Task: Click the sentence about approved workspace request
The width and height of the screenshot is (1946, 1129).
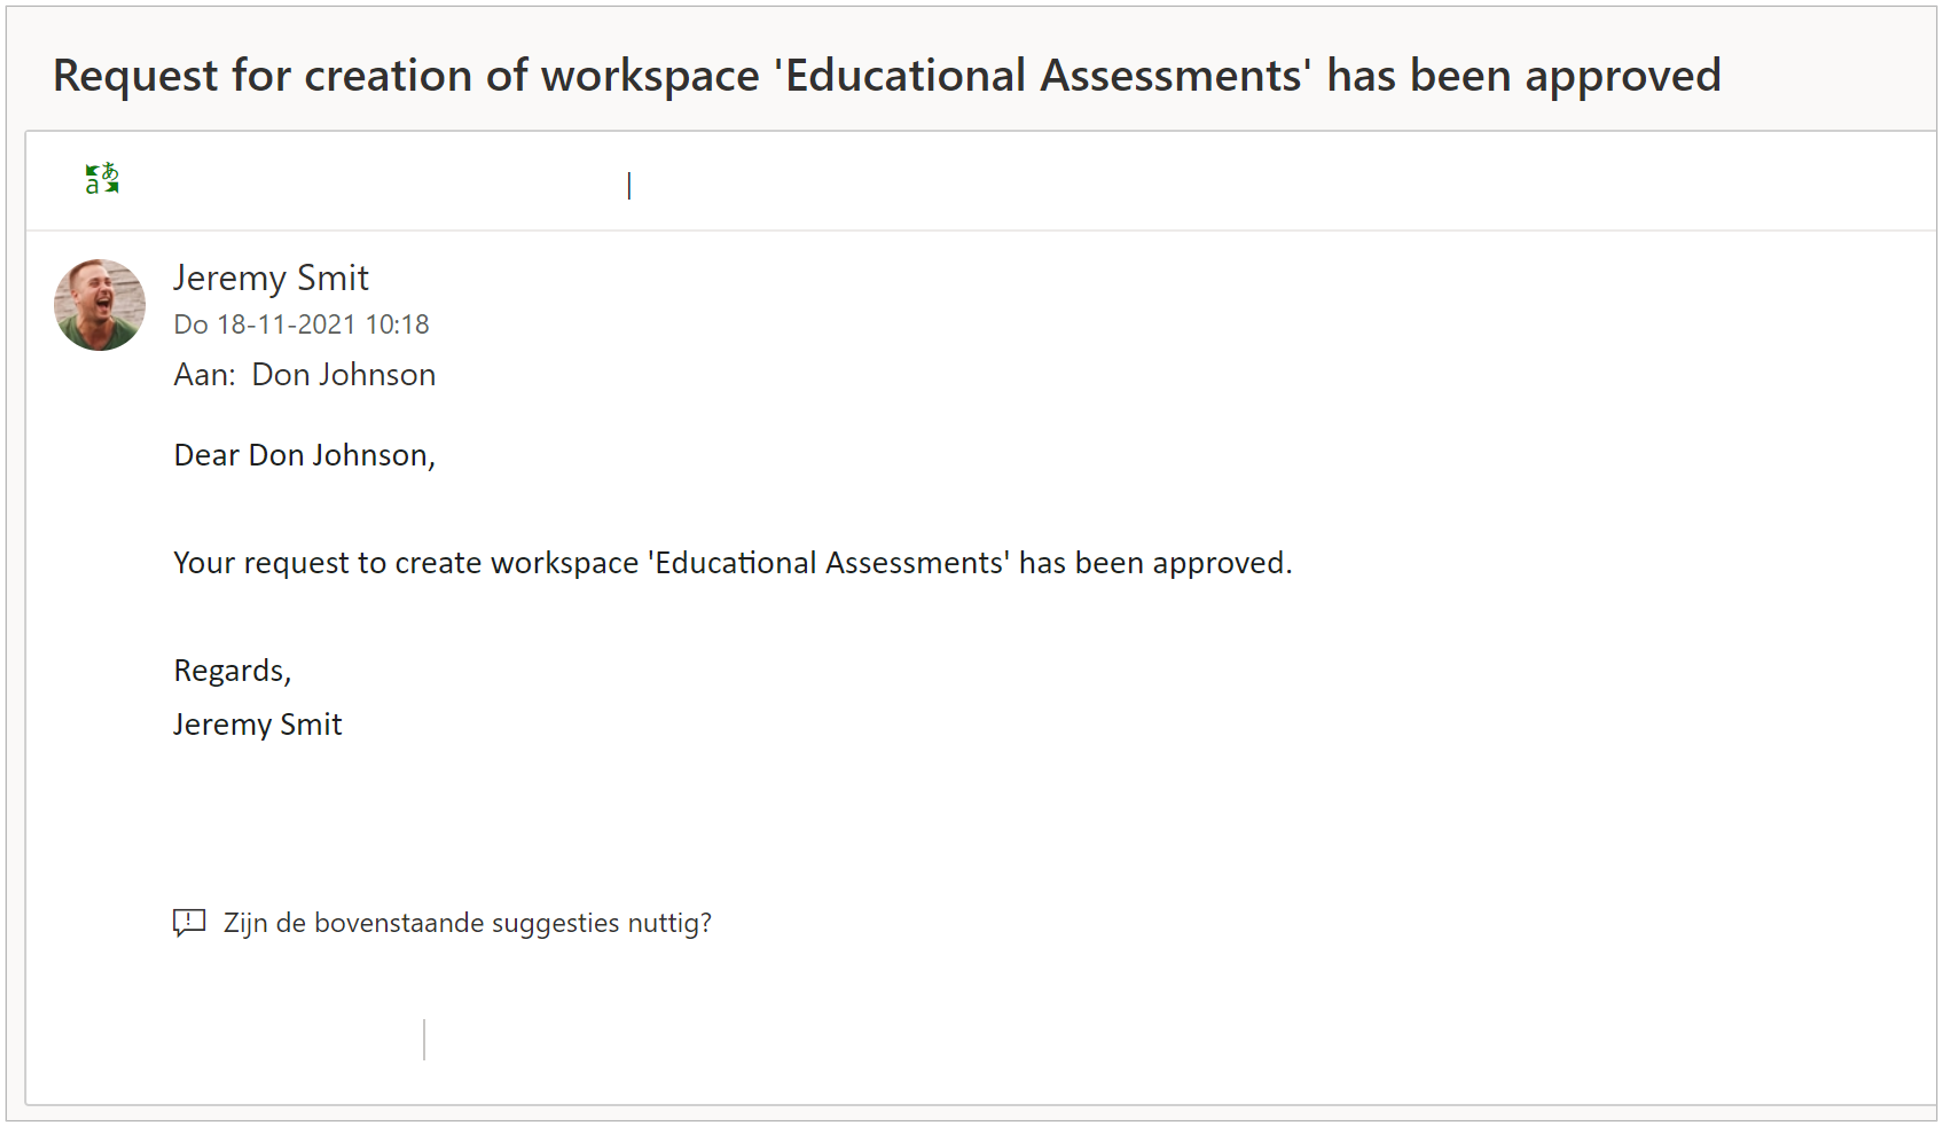Action: click(x=733, y=562)
